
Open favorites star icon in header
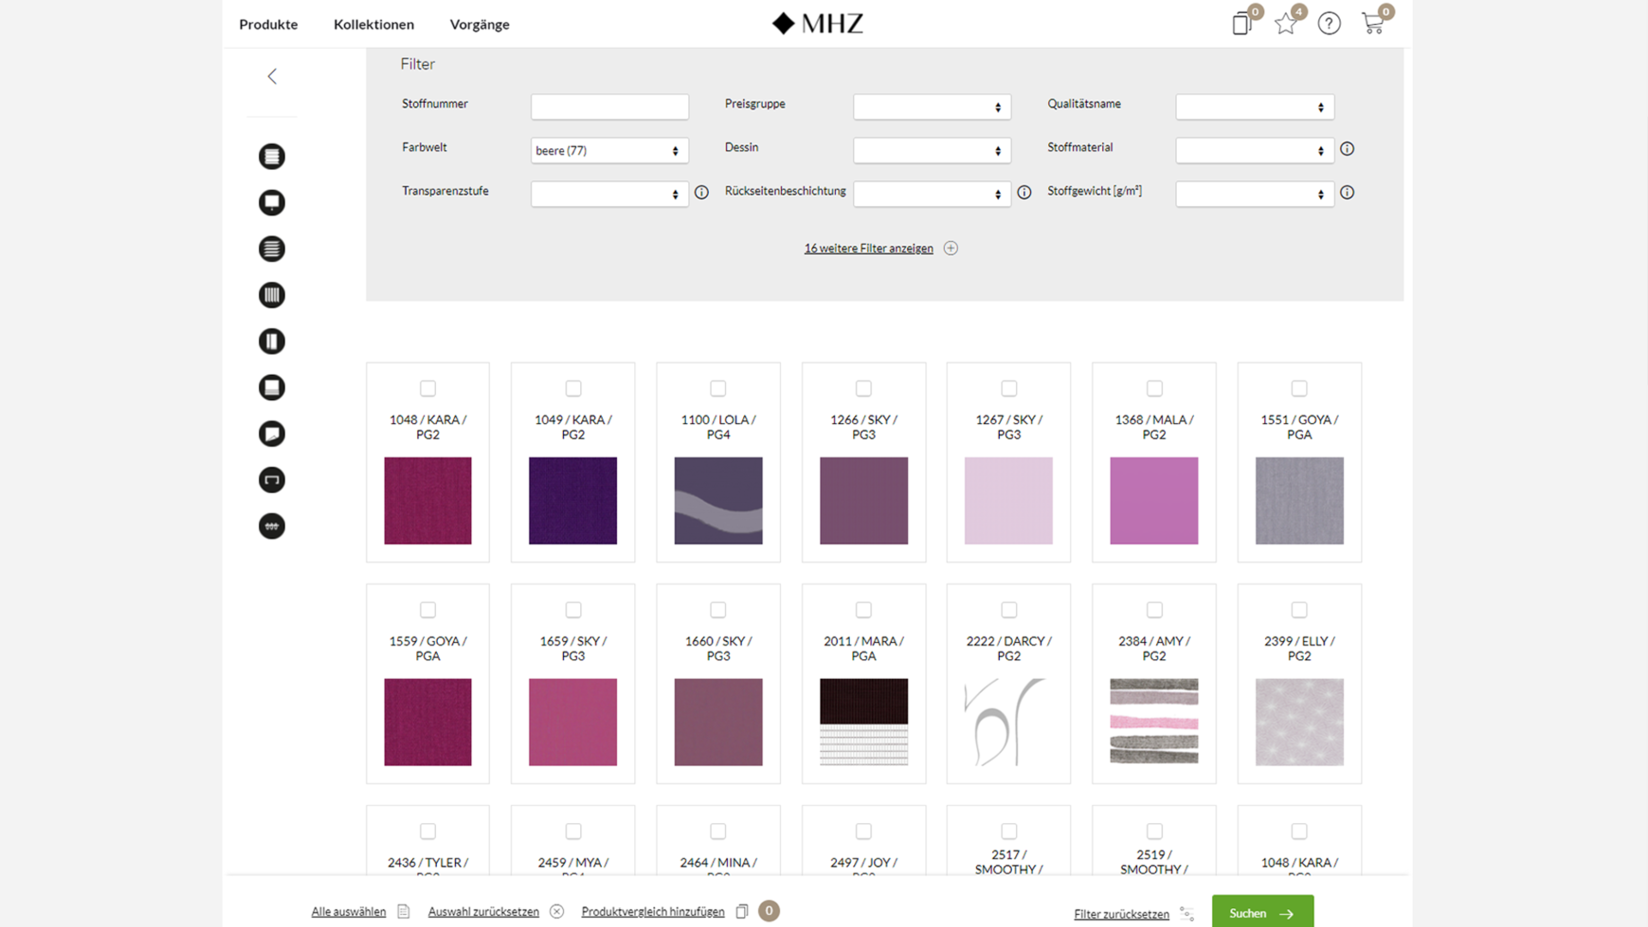tap(1286, 24)
